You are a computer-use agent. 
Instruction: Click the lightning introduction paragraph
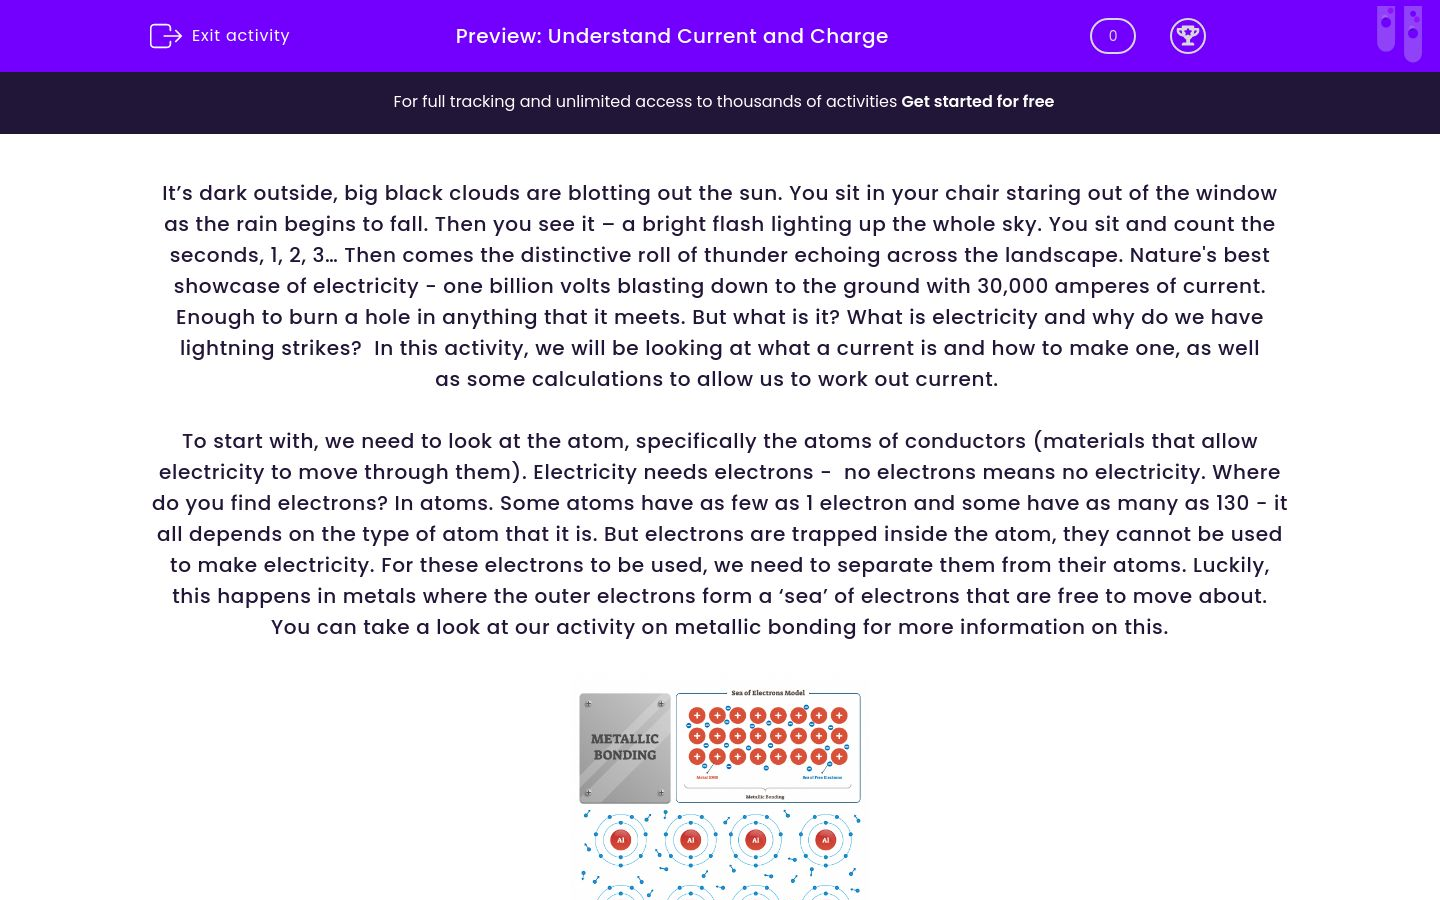click(720, 286)
